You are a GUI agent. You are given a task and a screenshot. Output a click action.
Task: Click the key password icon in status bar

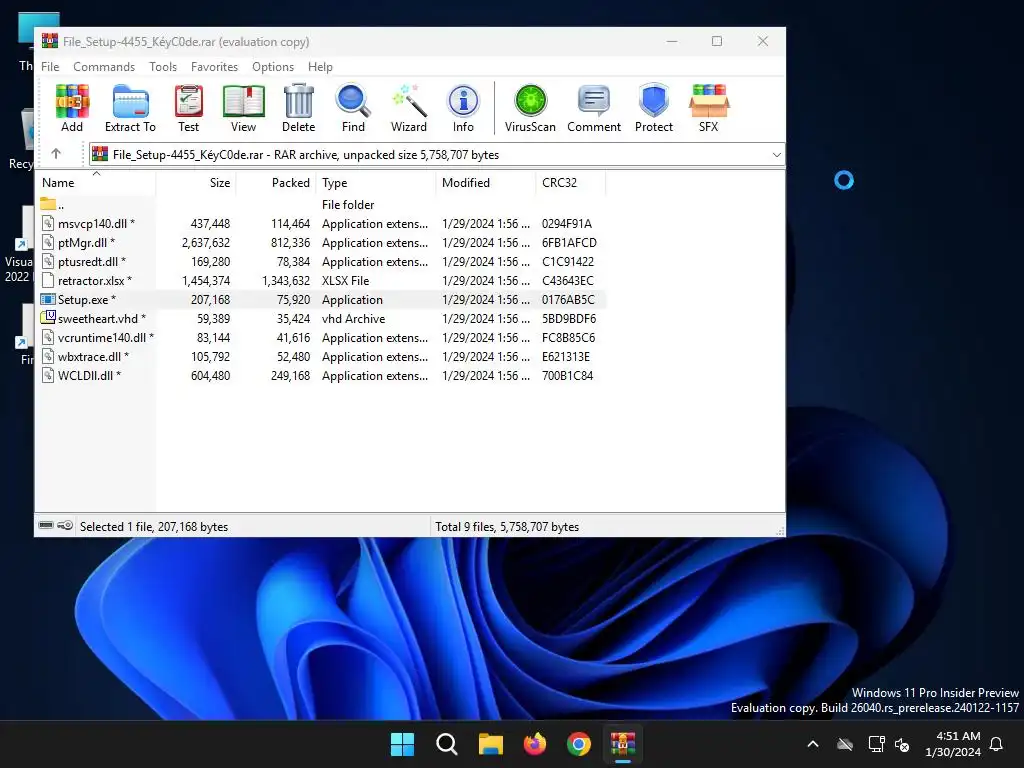click(65, 525)
